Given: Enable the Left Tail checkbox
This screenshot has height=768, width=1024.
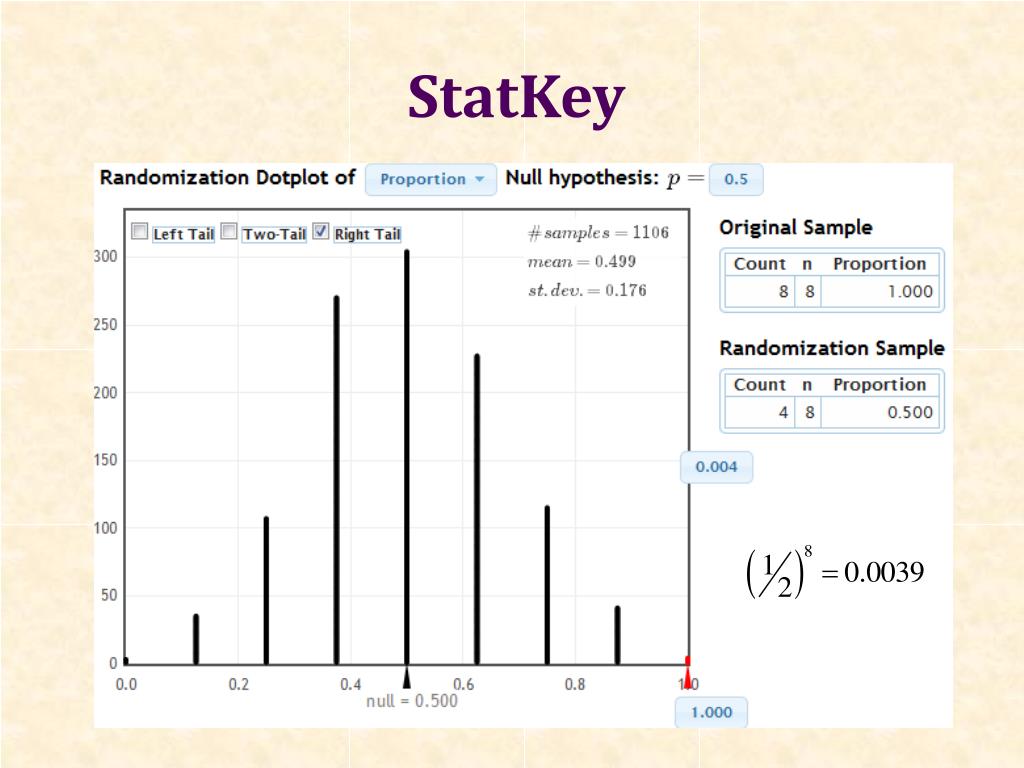Looking at the screenshot, I should [140, 232].
